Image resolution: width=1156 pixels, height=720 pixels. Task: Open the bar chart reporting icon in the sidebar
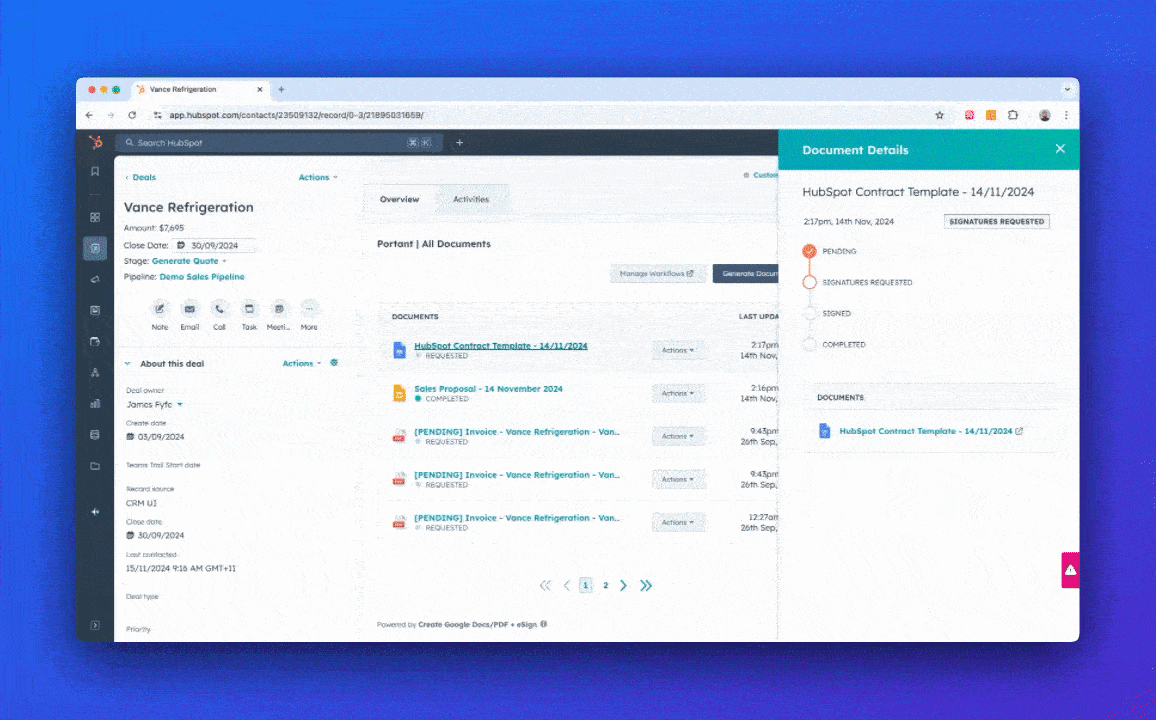(95, 403)
